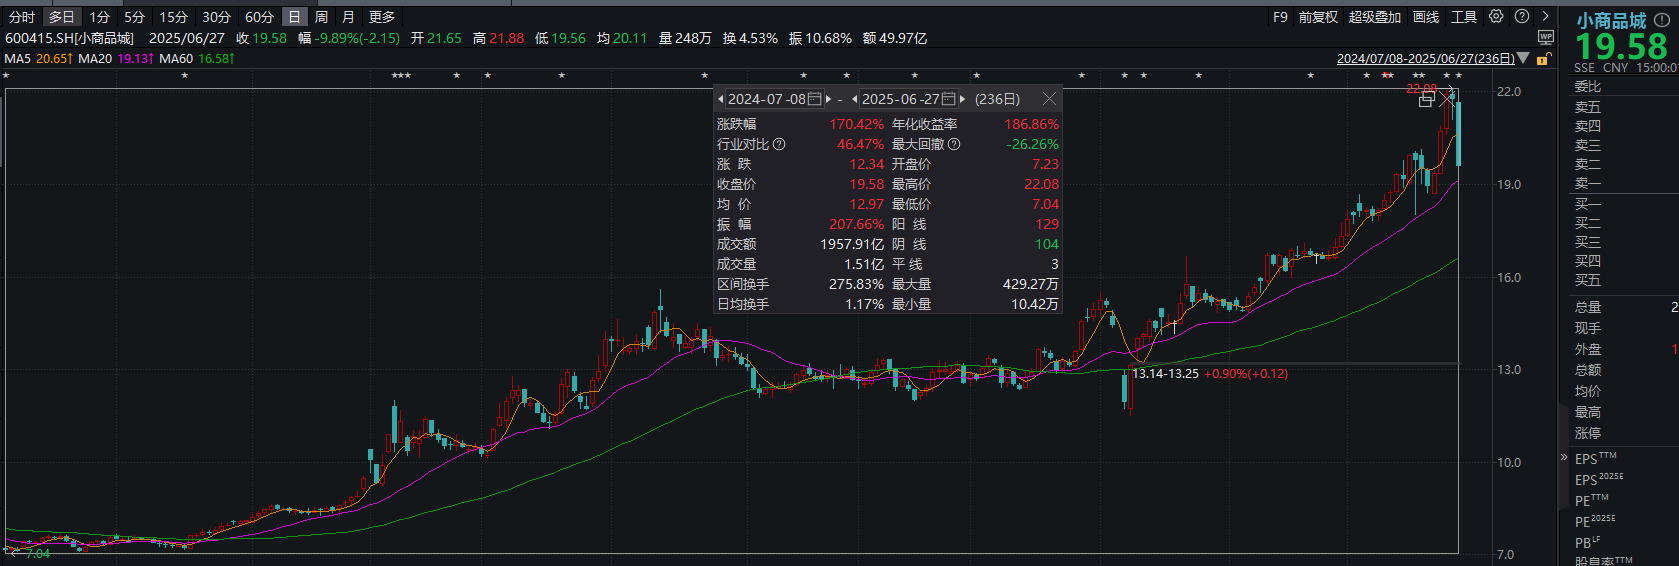The width and height of the screenshot is (1679, 566).
Task: Toggle the orange lock icon for date range
Action: (1543, 59)
